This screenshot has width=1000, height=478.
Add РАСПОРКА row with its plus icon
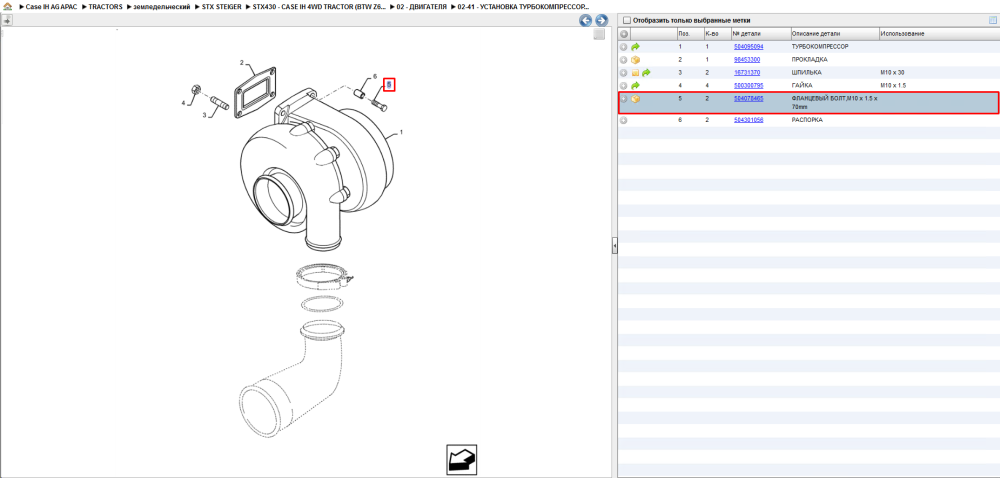point(624,120)
